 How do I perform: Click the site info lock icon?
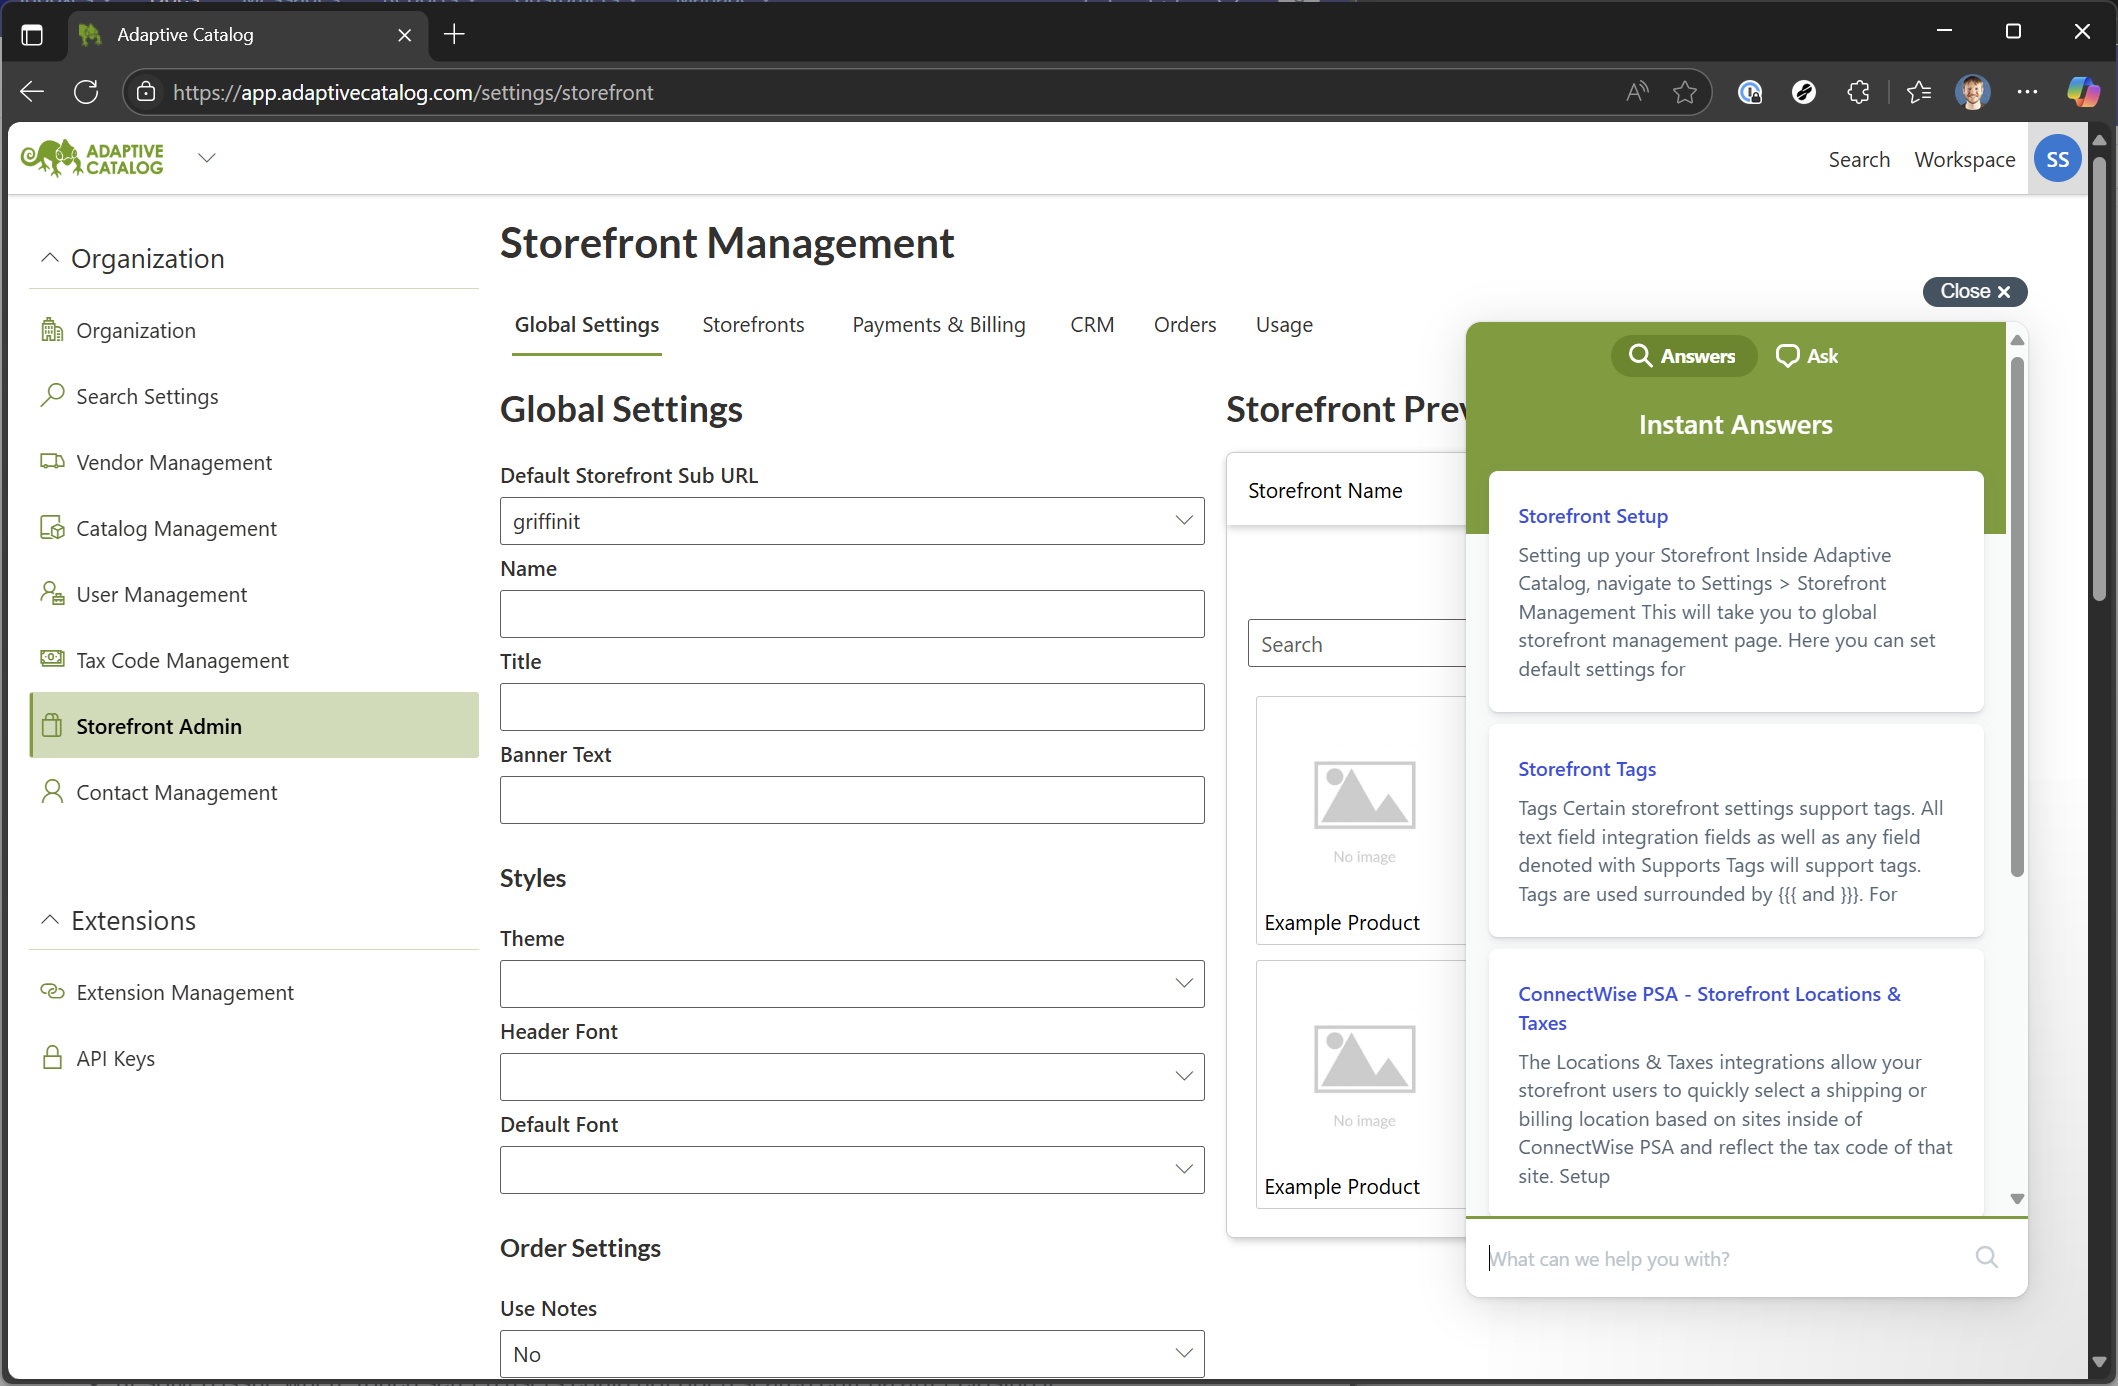click(146, 92)
